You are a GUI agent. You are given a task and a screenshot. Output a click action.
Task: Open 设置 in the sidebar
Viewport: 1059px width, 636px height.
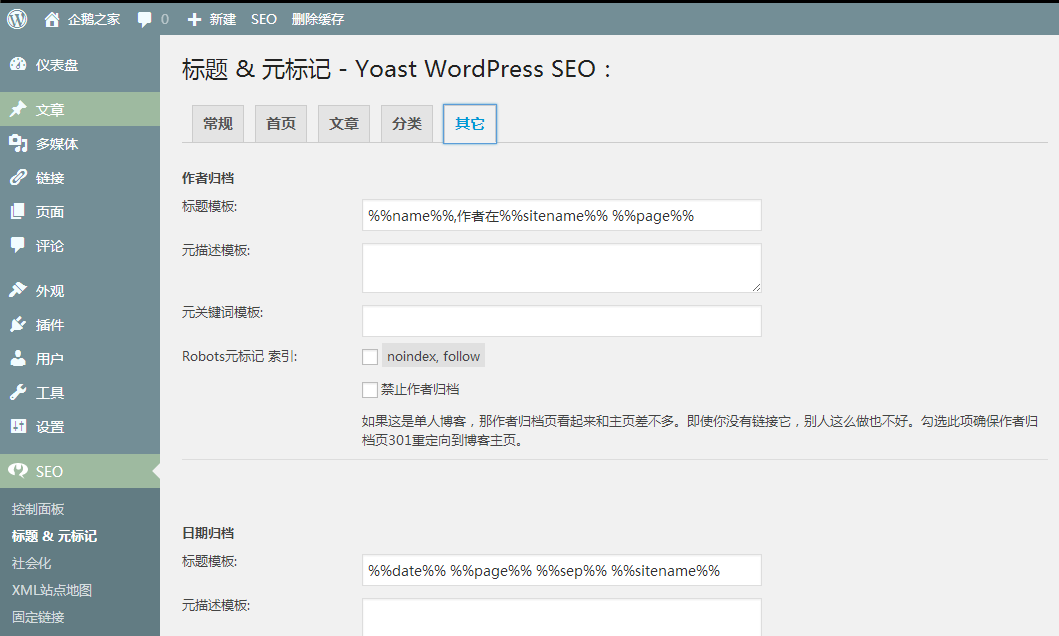(50, 427)
